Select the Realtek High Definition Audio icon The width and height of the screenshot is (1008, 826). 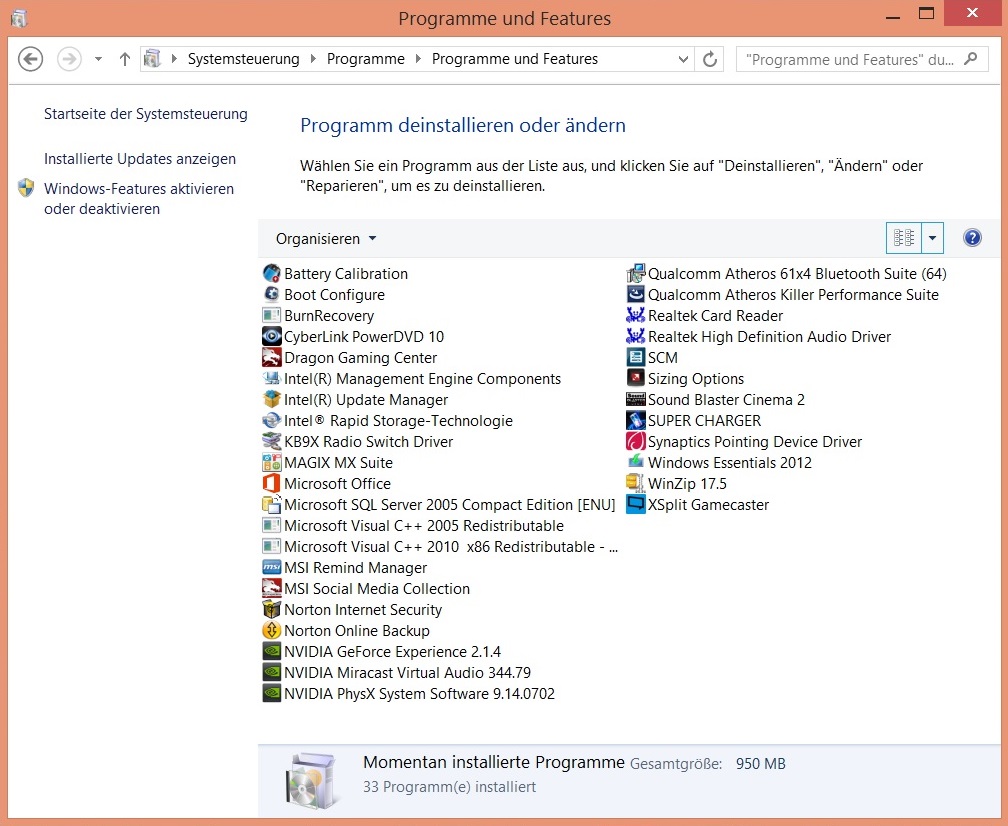point(635,336)
